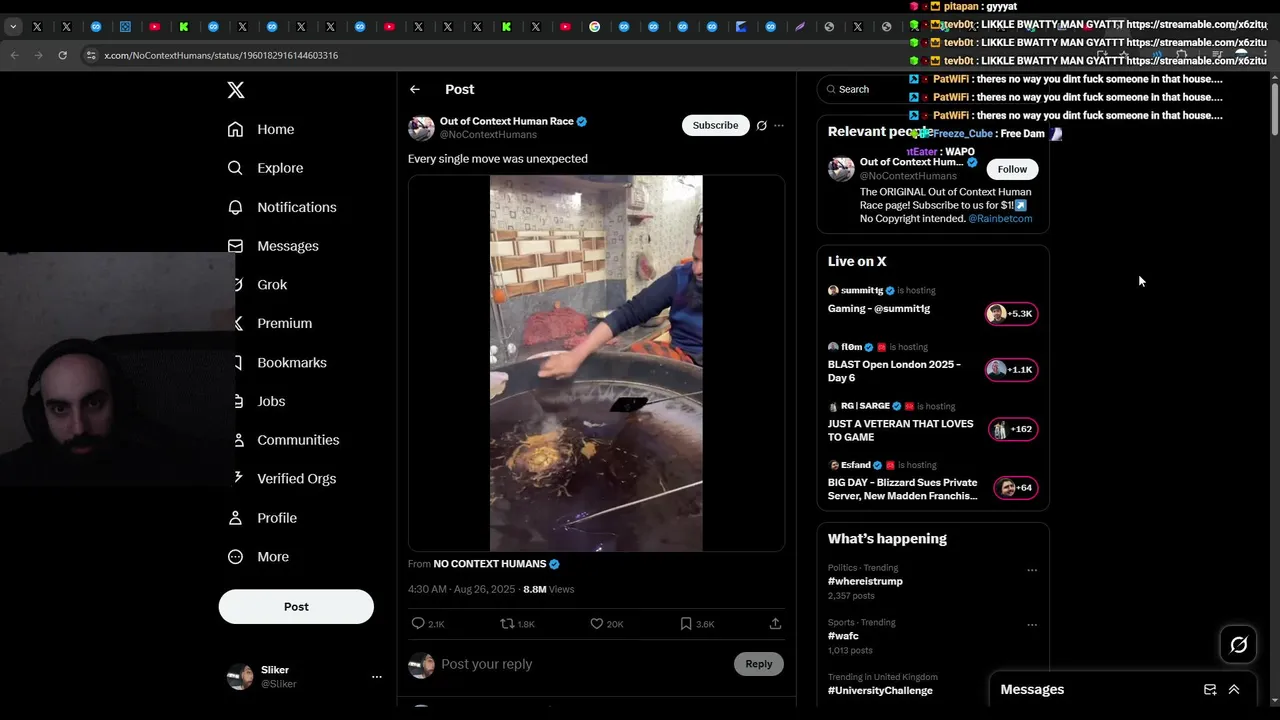Open summit1g's Gaming live stream
The image size is (1280, 720).
879,309
